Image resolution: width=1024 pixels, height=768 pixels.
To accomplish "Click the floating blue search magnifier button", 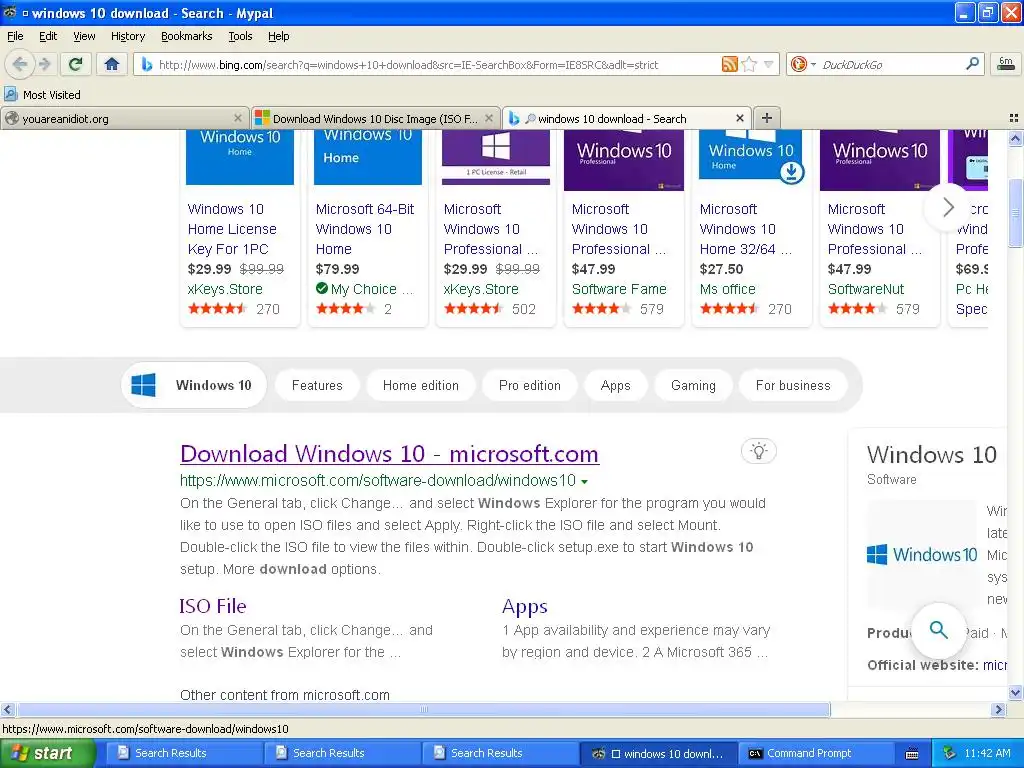I will coord(938,630).
